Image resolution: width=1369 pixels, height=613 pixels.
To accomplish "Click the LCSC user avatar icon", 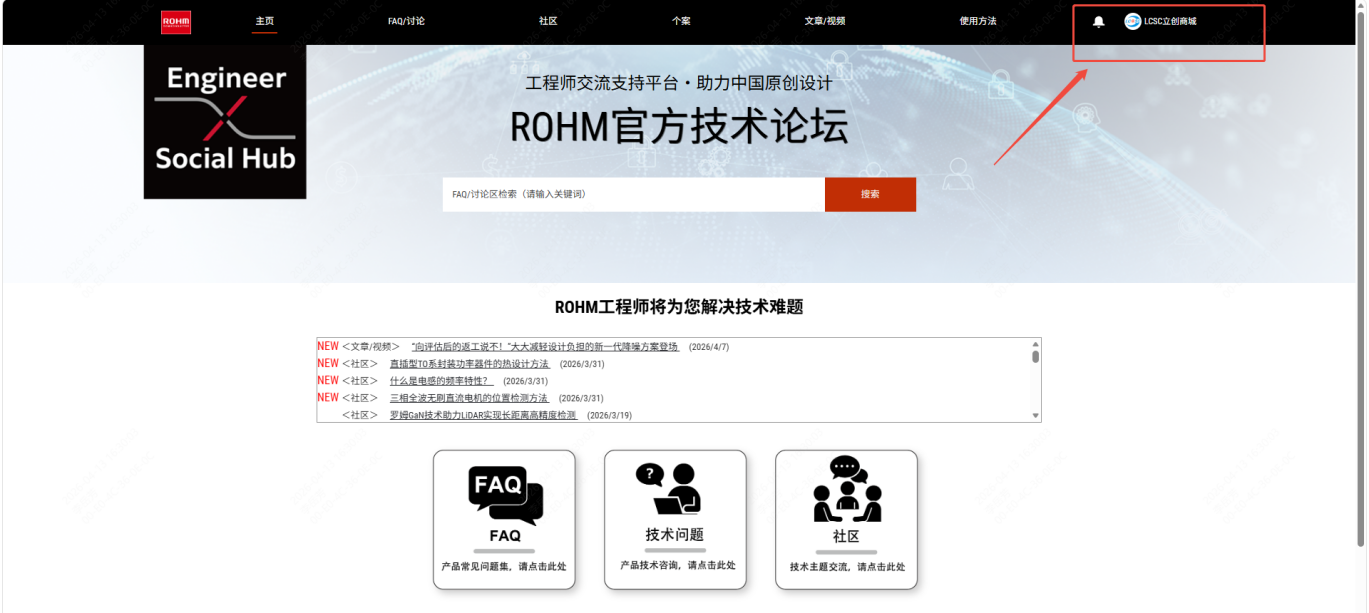I will [1132, 22].
